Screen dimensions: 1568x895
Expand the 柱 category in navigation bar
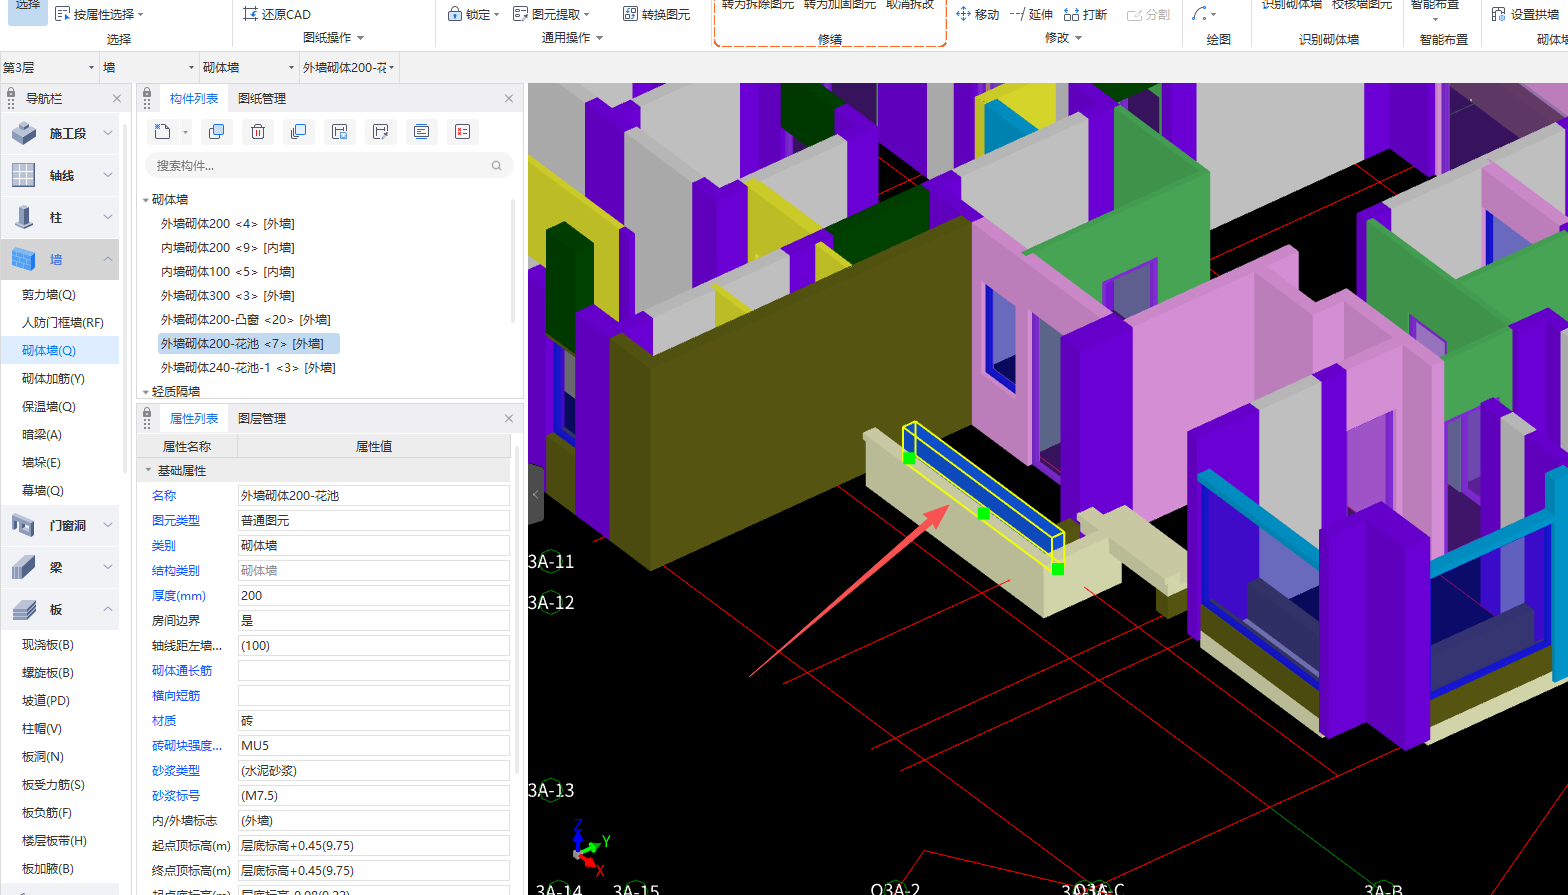click(107, 217)
